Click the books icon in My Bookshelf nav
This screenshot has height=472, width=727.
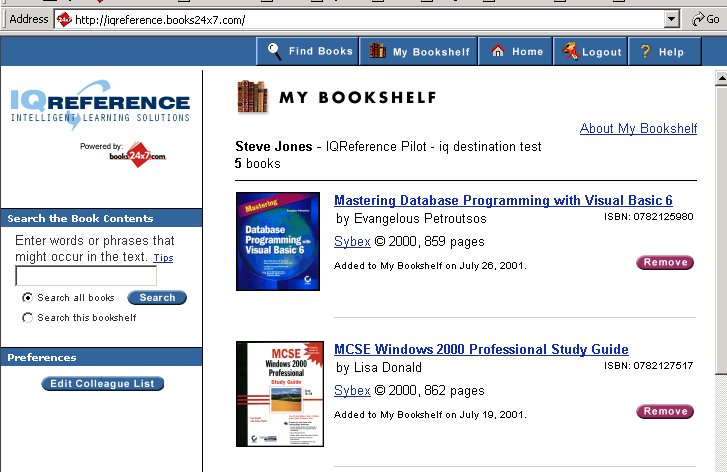[378, 51]
